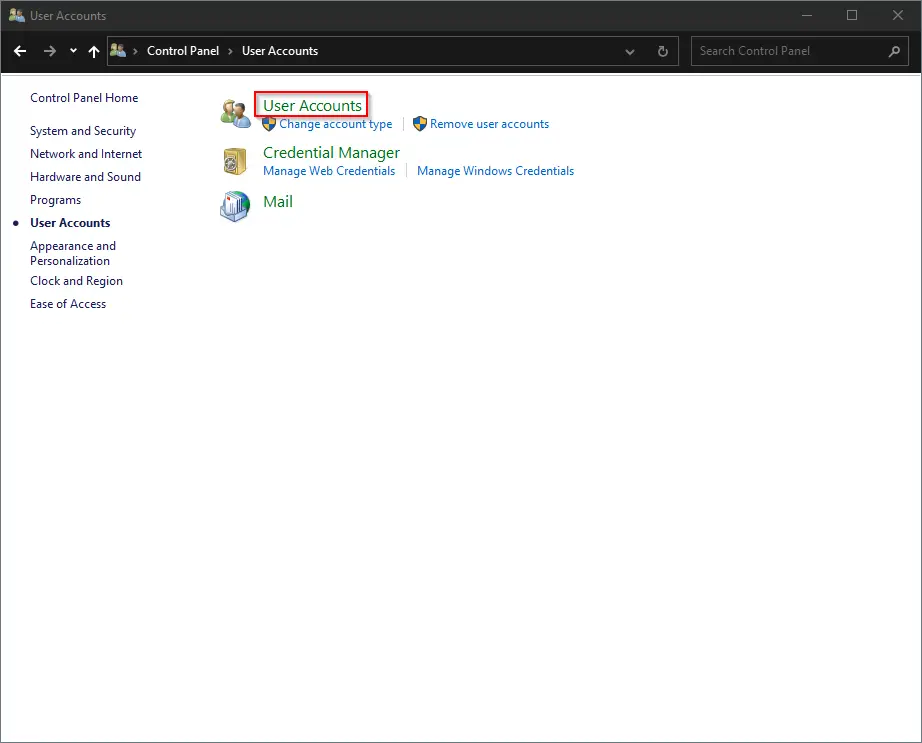Click address bar users icon
The width and height of the screenshot is (922, 743).
[x=118, y=51]
